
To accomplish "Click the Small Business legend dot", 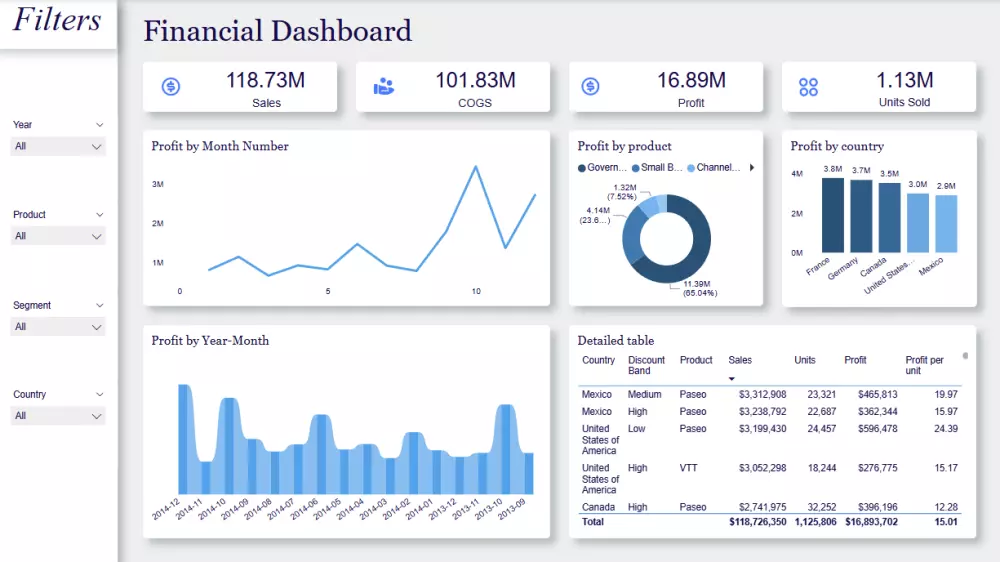I will coord(635,168).
